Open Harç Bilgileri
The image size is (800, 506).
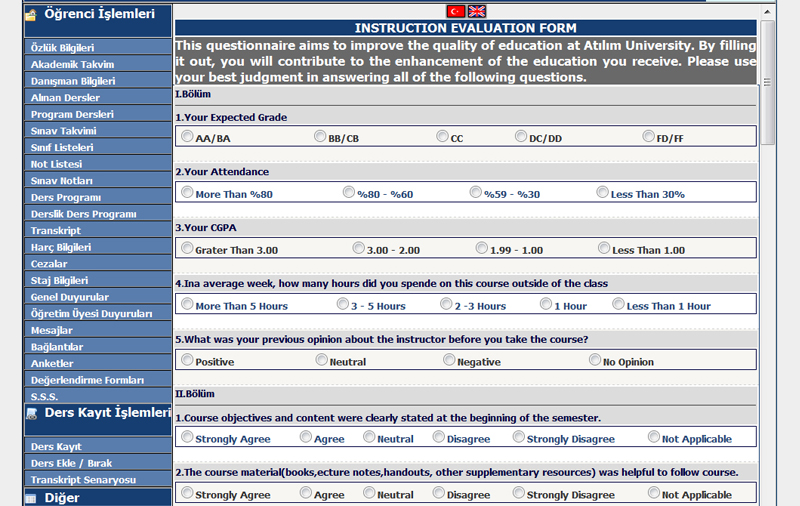(x=97, y=247)
